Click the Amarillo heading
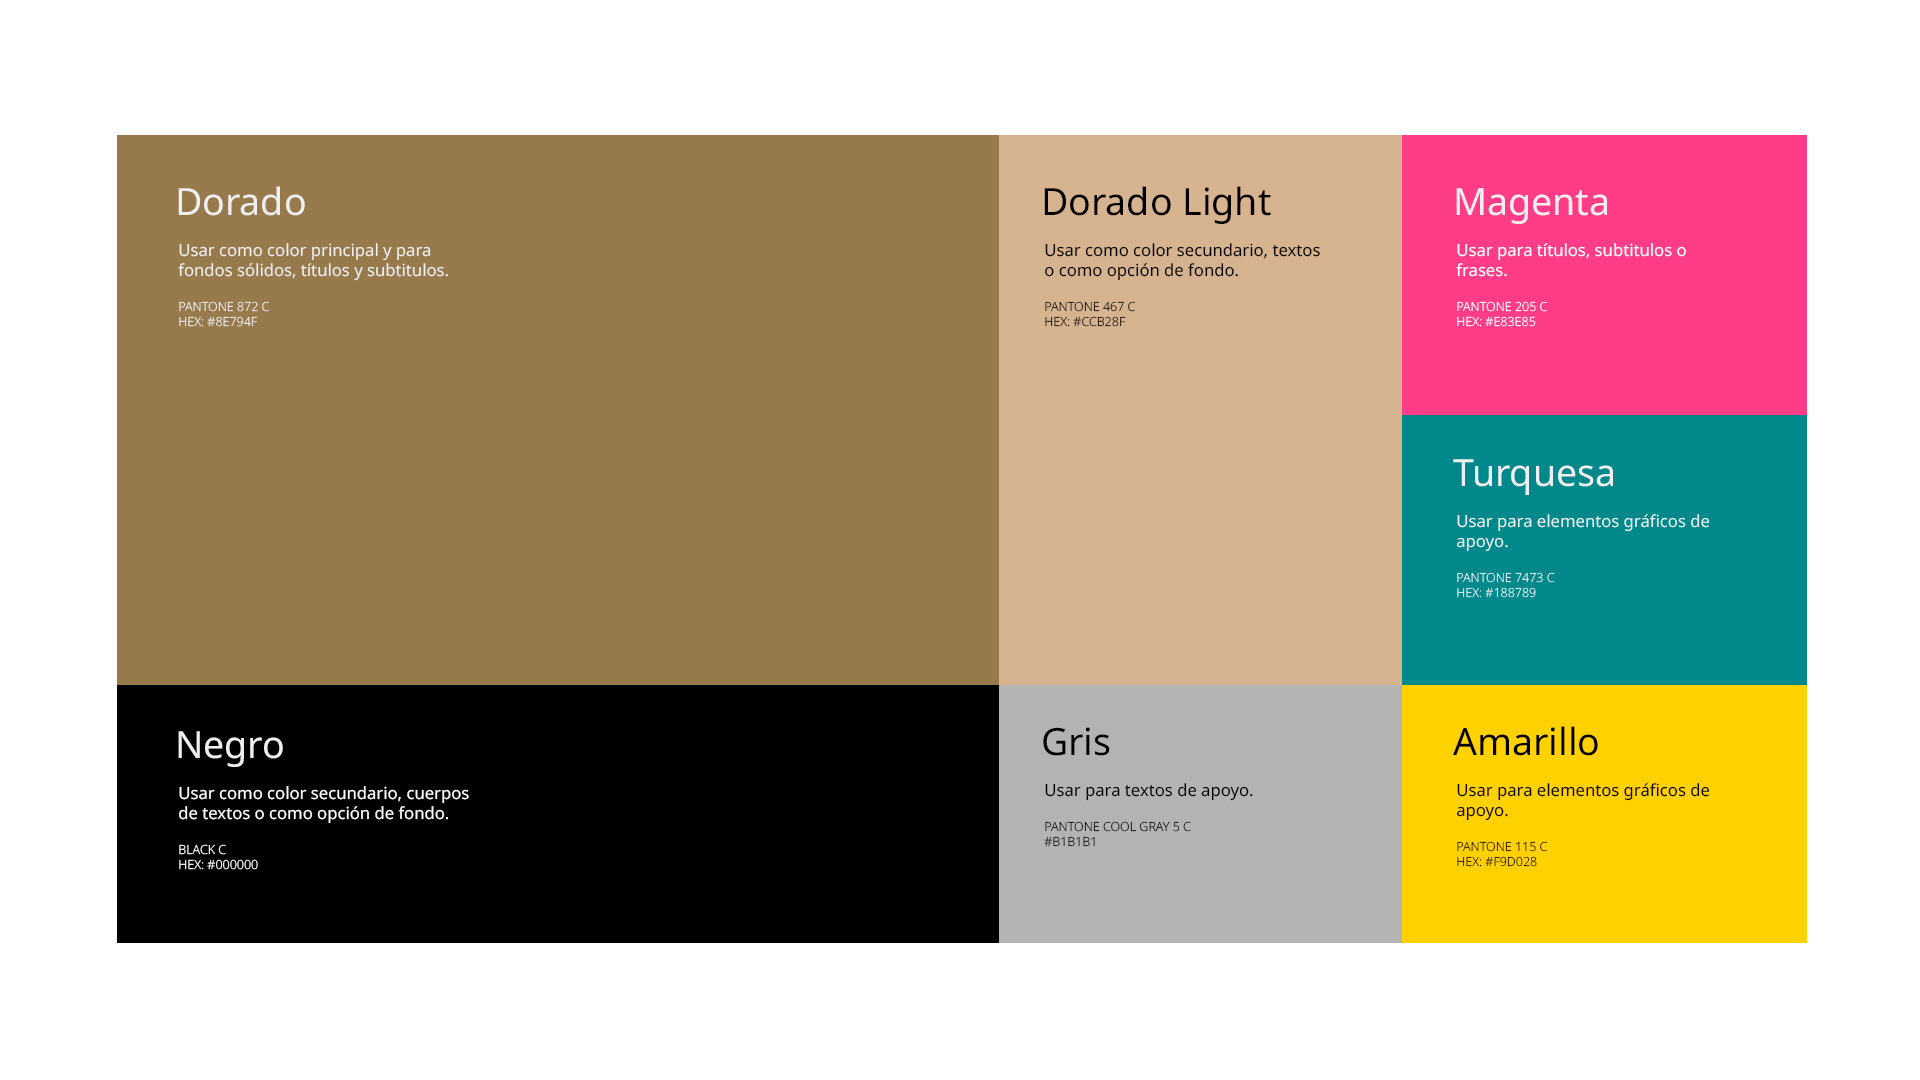 [1526, 742]
